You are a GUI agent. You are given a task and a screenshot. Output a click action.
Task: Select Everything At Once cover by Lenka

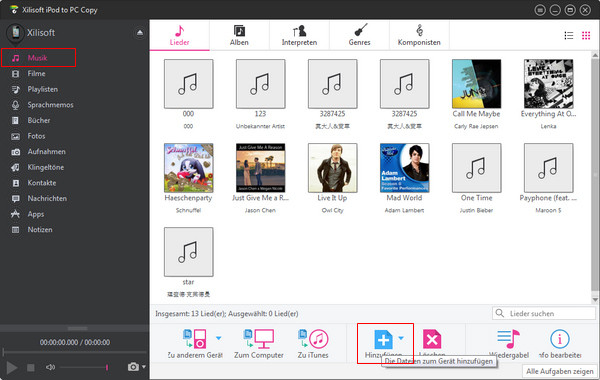point(548,84)
